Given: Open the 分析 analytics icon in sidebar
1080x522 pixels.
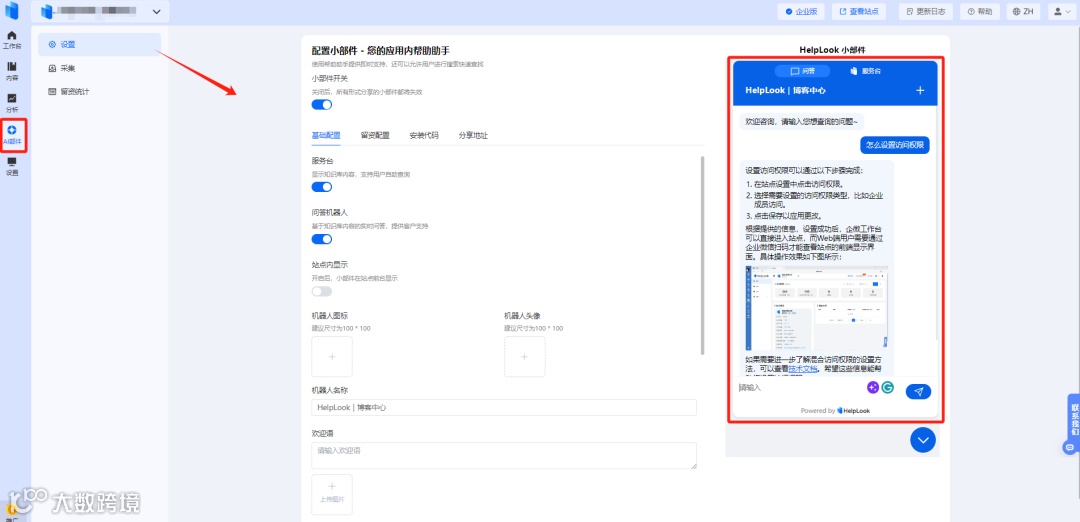Looking at the screenshot, I should (12, 103).
